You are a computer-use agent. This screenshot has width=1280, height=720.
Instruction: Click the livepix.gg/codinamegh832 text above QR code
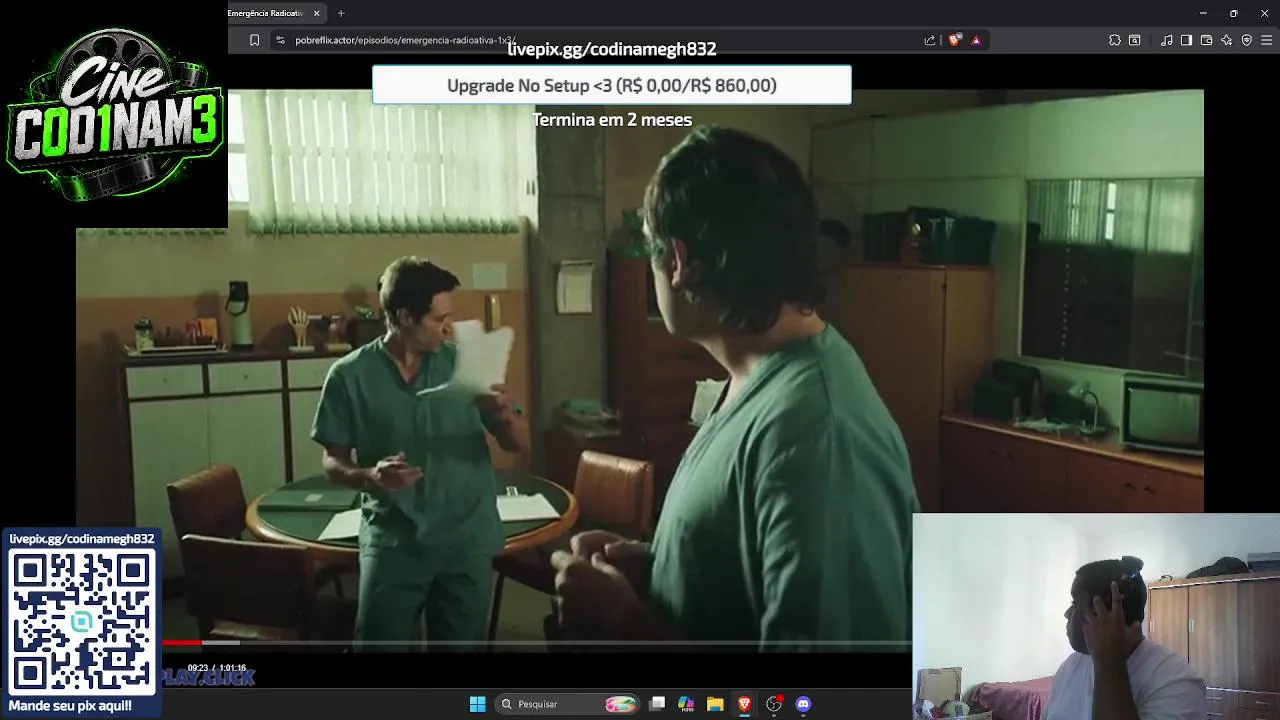coord(82,539)
